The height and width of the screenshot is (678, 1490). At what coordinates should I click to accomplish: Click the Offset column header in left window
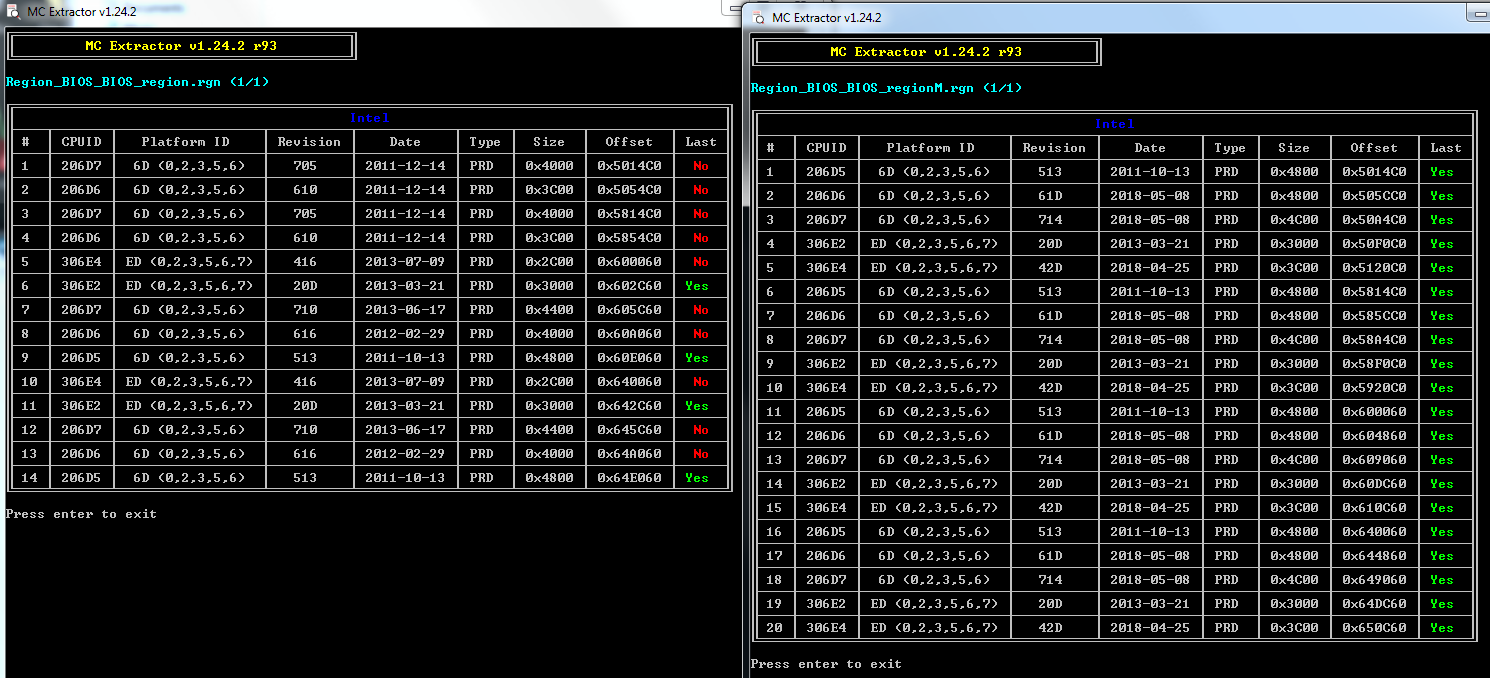coord(629,142)
